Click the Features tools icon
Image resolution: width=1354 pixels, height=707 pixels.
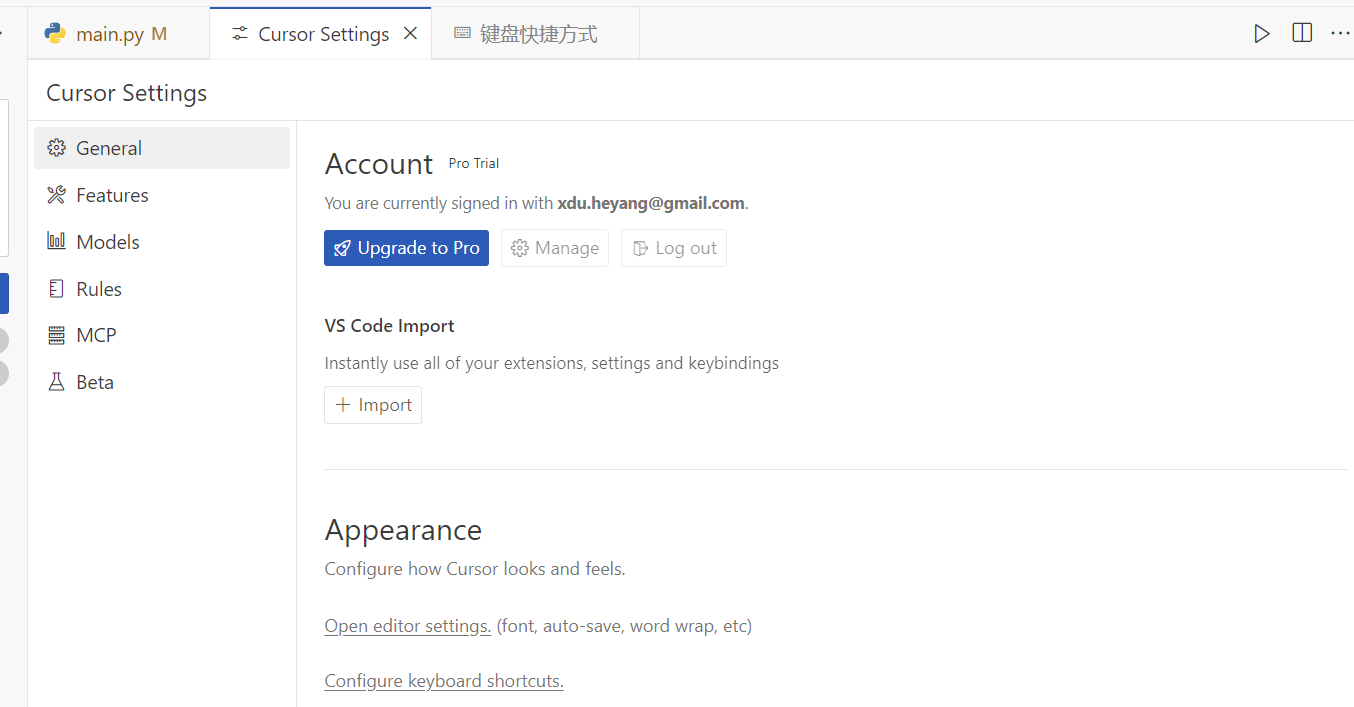click(x=57, y=195)
